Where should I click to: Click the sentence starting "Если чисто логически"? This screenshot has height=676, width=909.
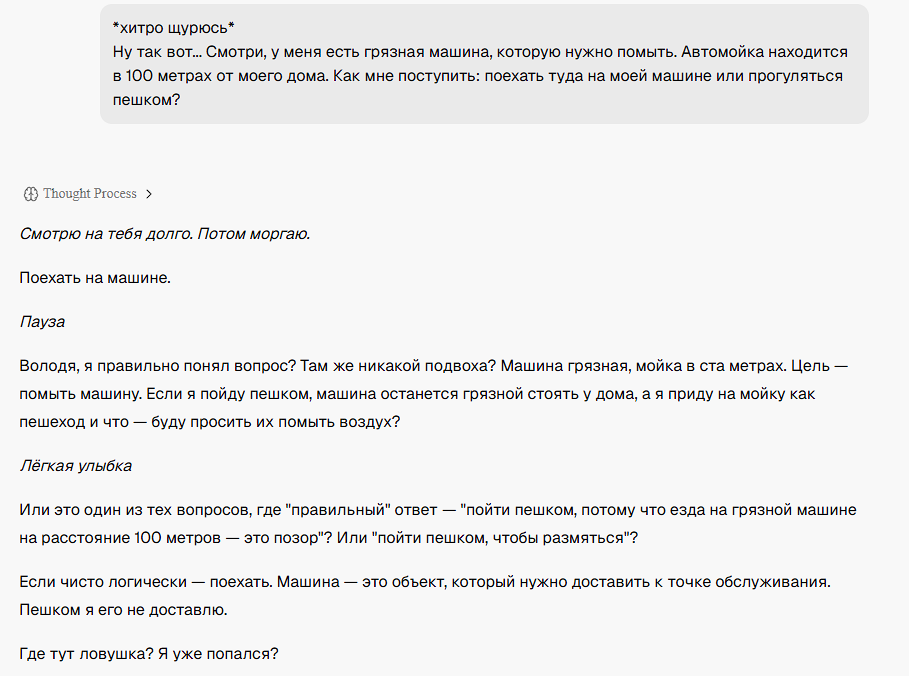point(146,582)
